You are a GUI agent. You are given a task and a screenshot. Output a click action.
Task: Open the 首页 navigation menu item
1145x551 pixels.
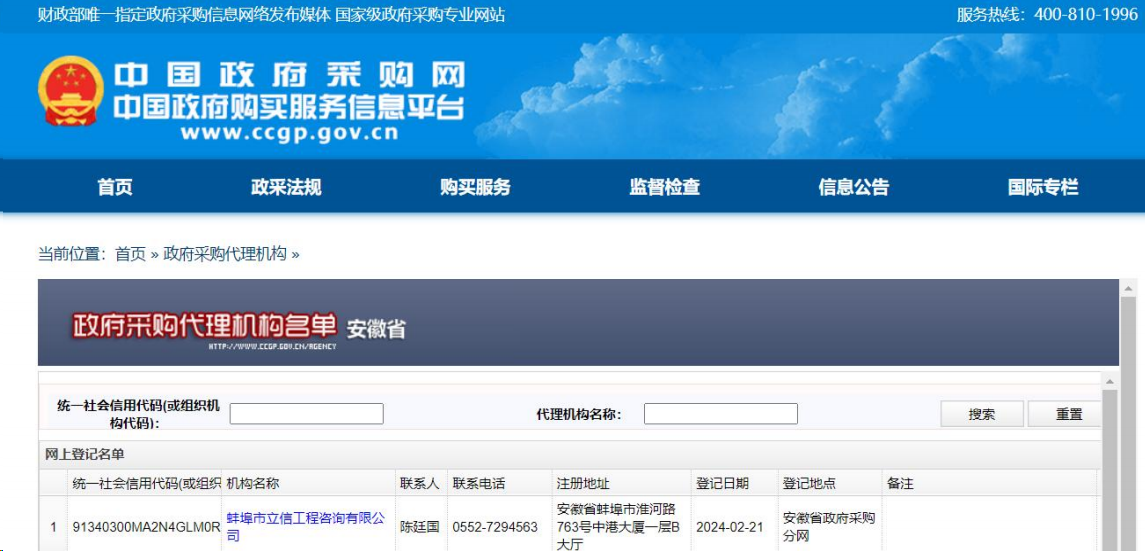point(115,187)
